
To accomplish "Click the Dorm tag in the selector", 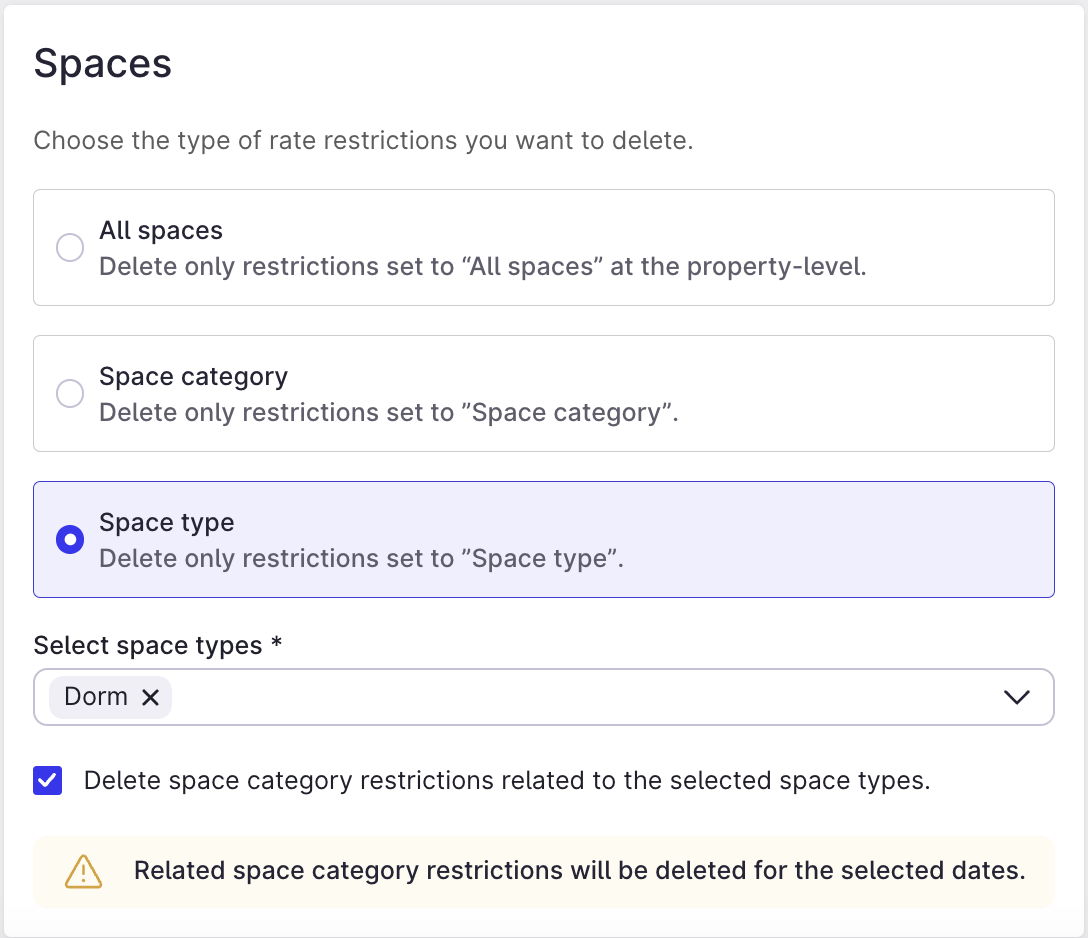I will 96,697.
